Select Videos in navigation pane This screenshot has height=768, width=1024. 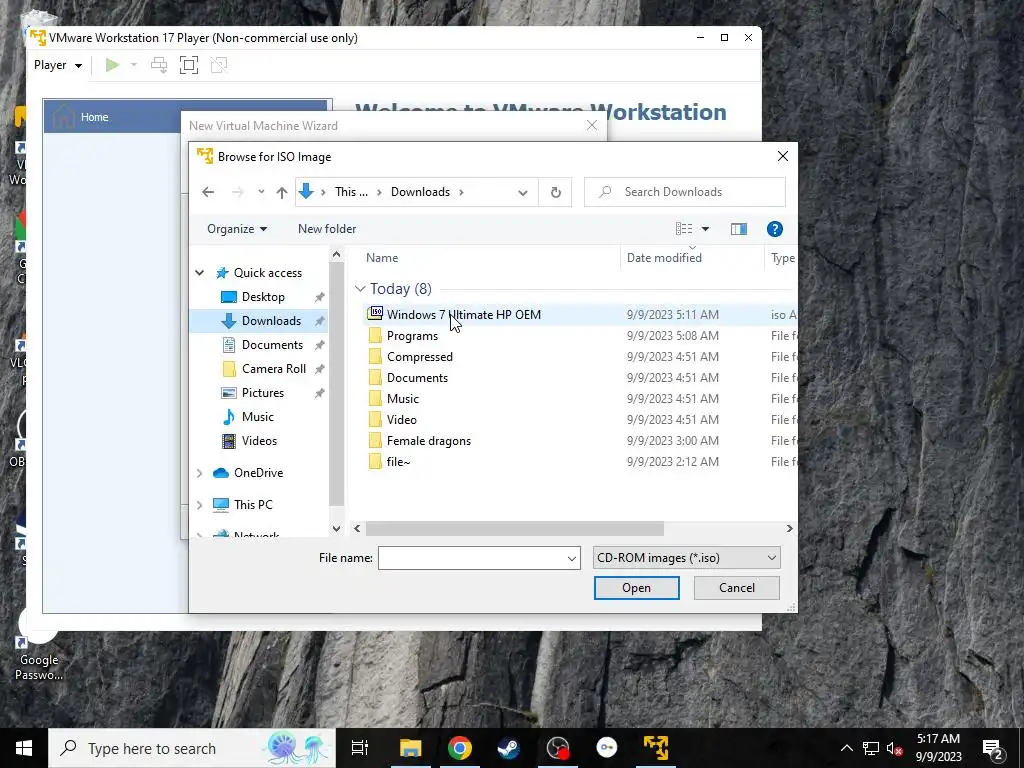tap(259, 441)
